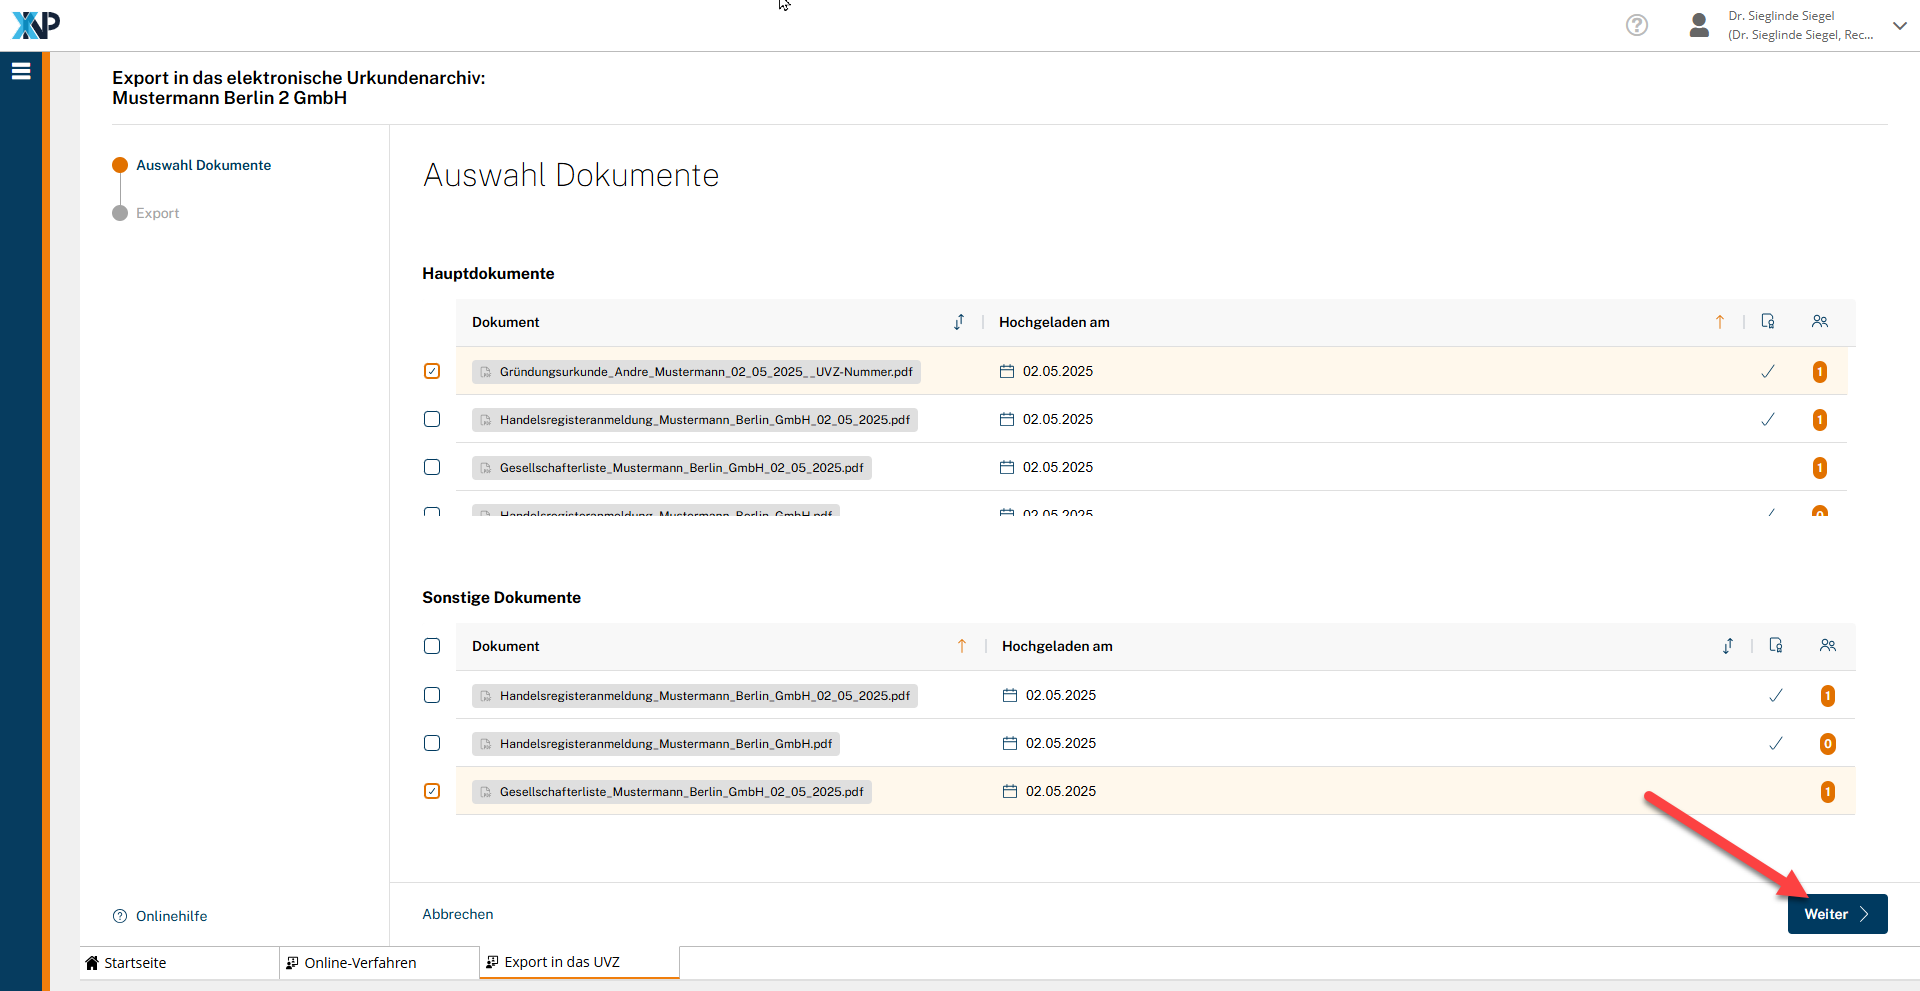This screenshot has width=1920, height=991.
Task: Click participants icon in Sonstige Dokumente header
Action: point(1827,645)
